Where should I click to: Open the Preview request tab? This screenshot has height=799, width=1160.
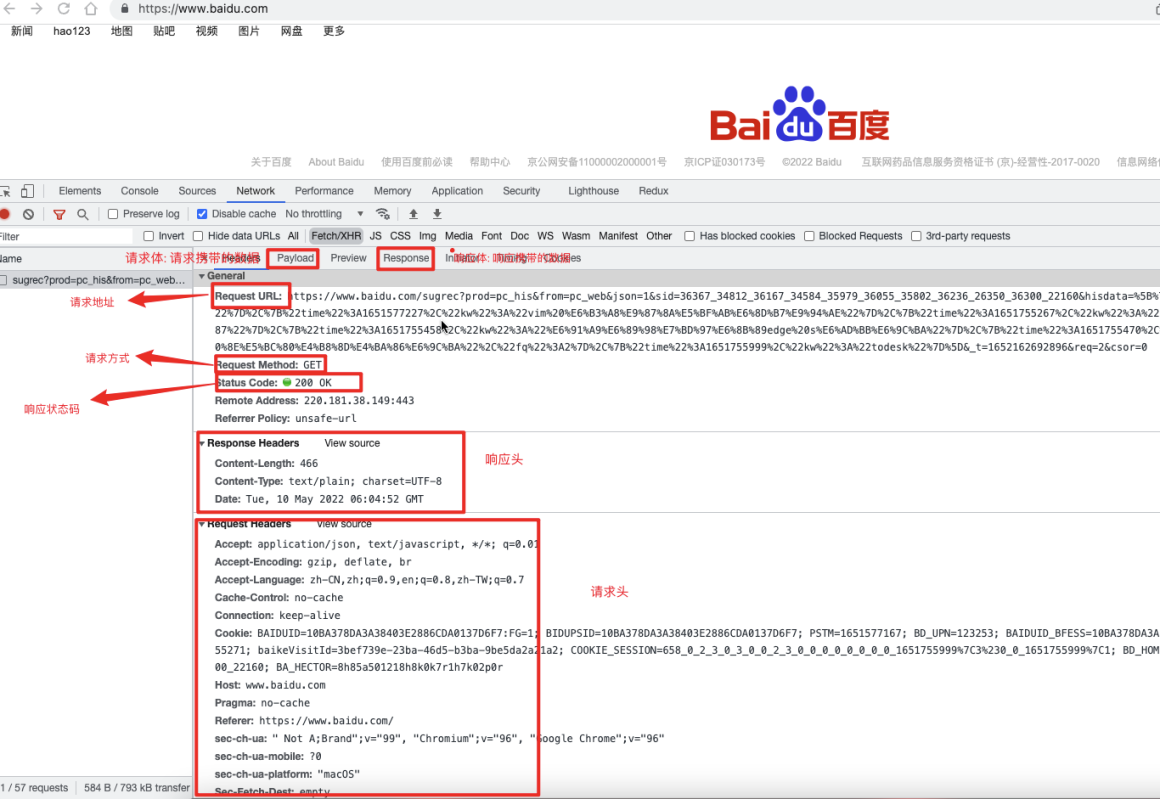pyautogui.click(x=348, y=258)
